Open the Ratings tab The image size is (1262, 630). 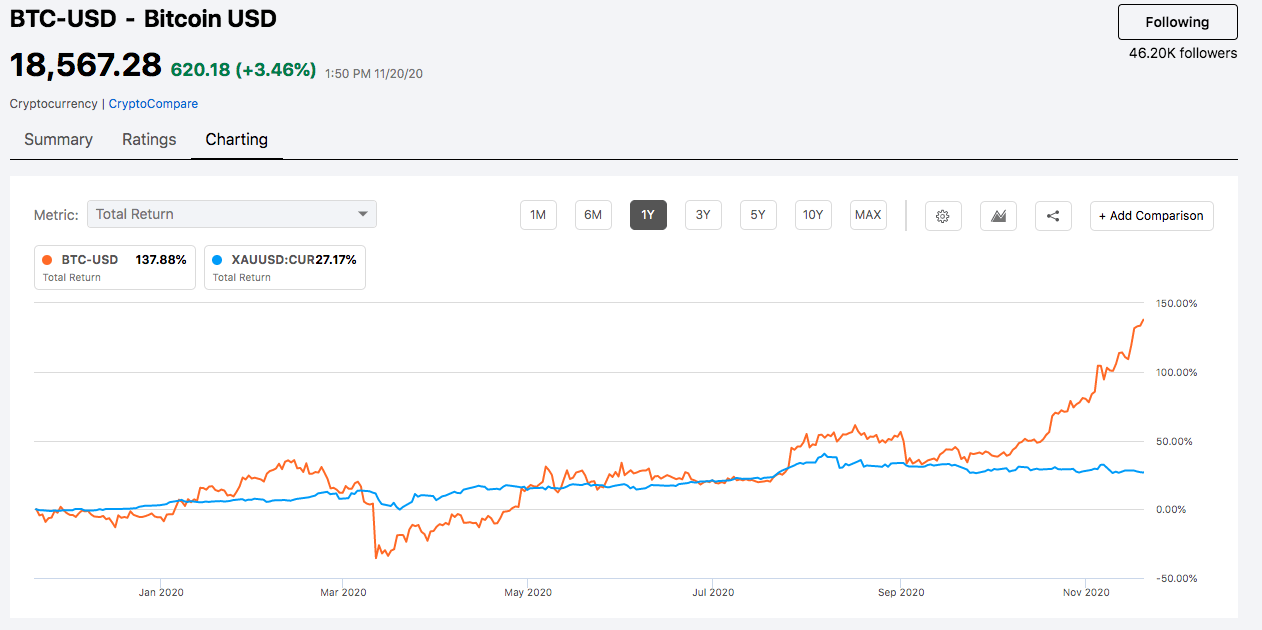click(149, 140)
